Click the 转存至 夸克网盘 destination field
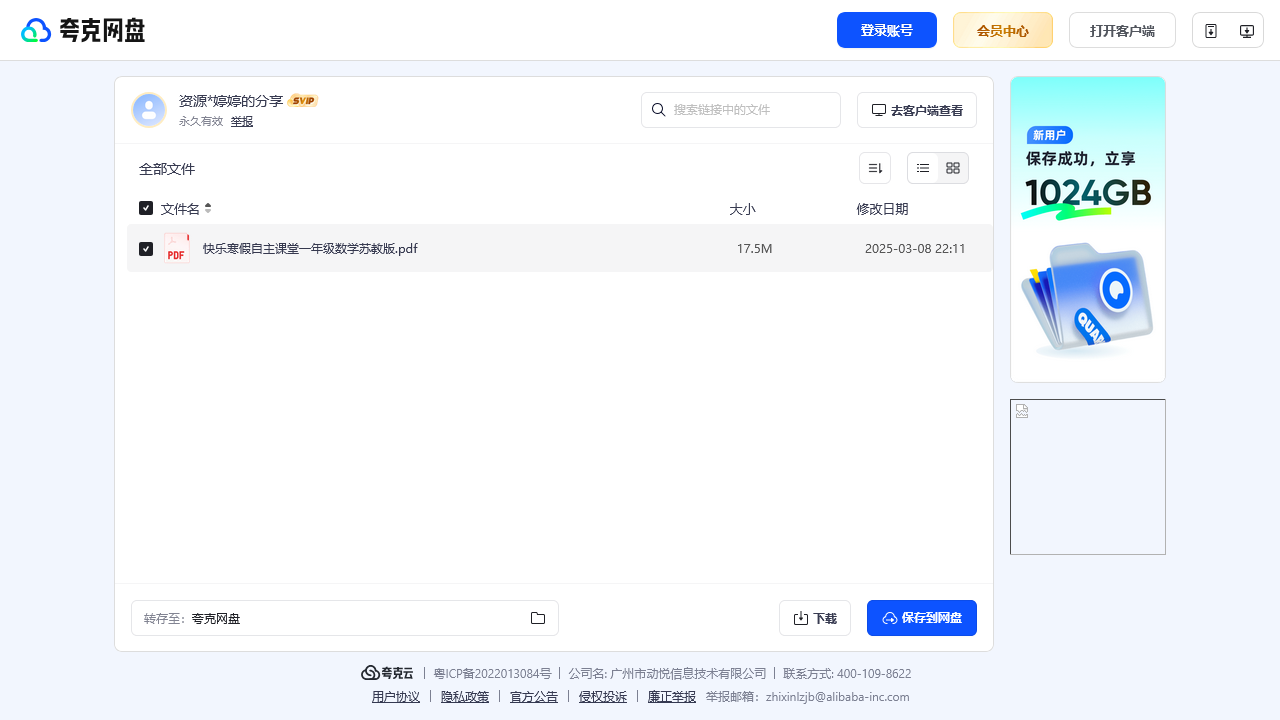Image resolution: width=1280 pixels, height=720 pixels. [x=345, y=618]
